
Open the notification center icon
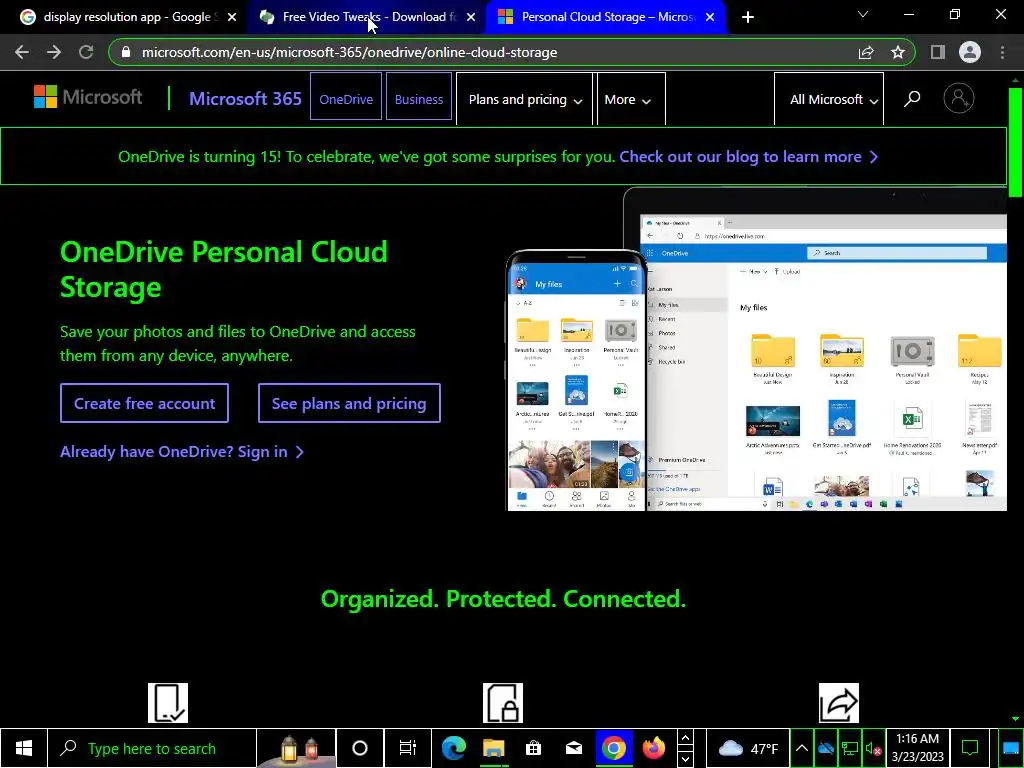(970, 748)
